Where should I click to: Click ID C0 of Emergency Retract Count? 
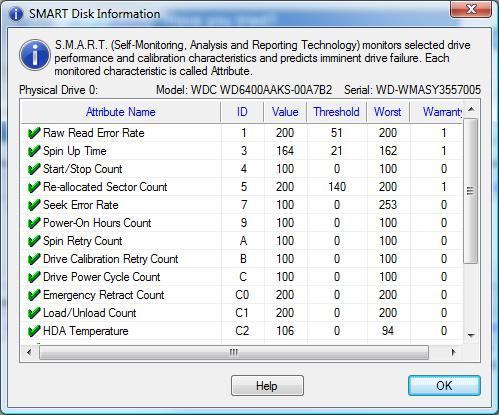pyautogui.click(x=242, y=295)
